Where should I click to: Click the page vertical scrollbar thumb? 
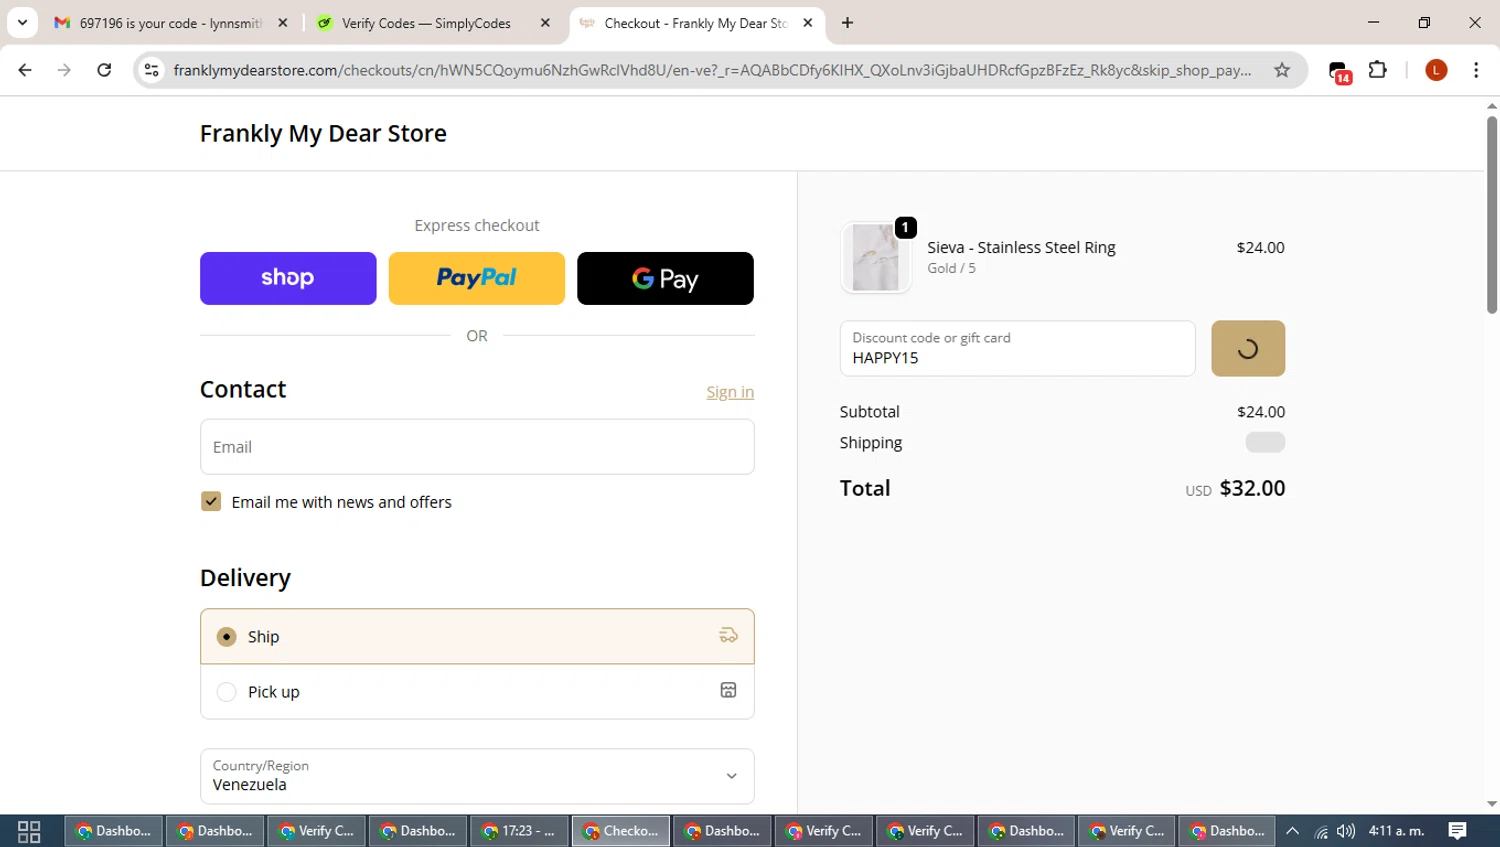(x=1491, y=215)
